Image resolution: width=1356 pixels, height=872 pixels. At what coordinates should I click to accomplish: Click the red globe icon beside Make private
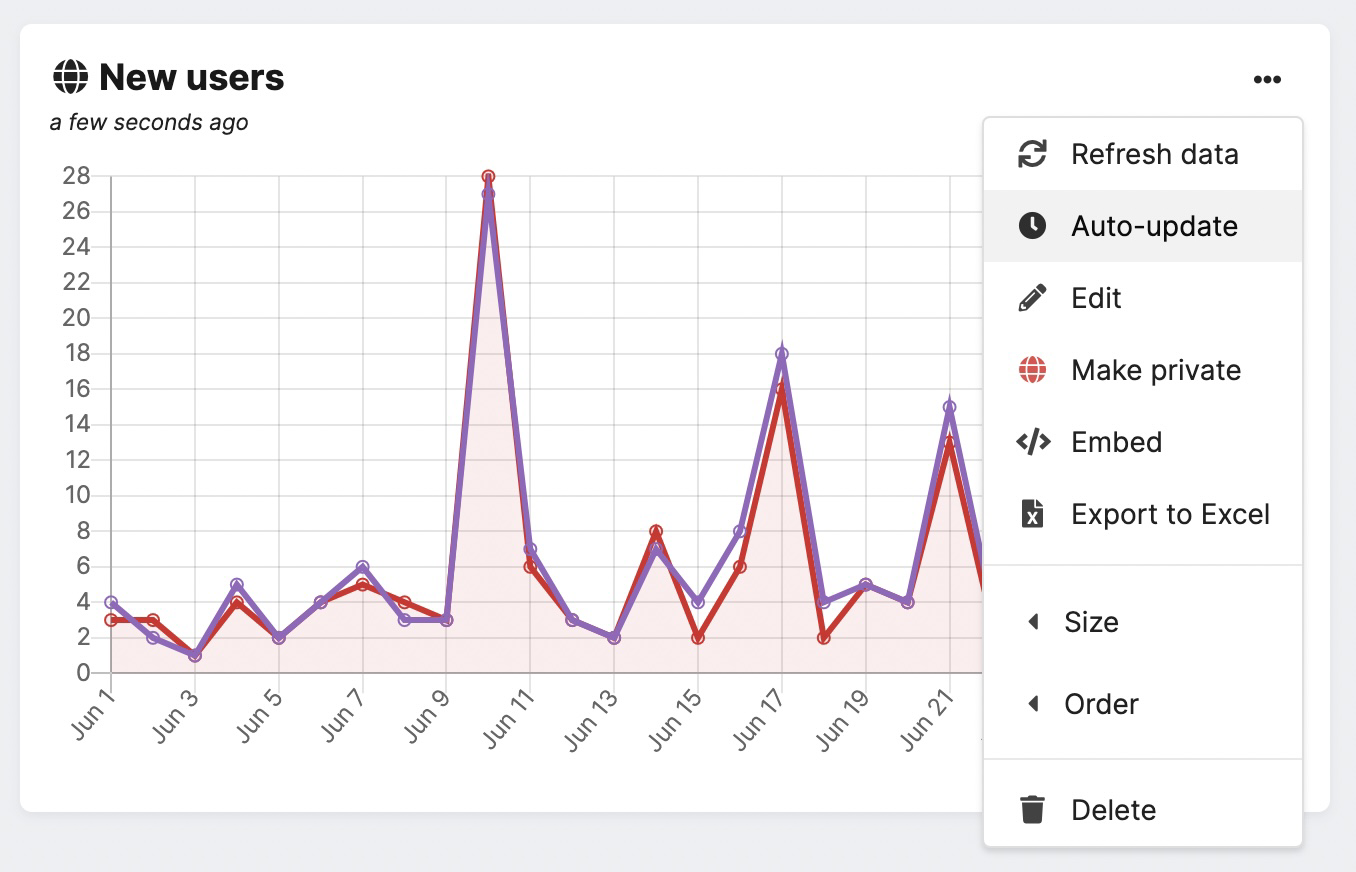click(x=1031, y=369)
